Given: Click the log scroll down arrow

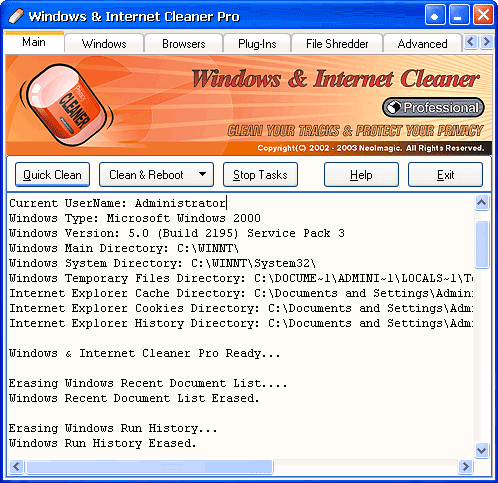Looking at the screenshot, I should tap(482, 450).
